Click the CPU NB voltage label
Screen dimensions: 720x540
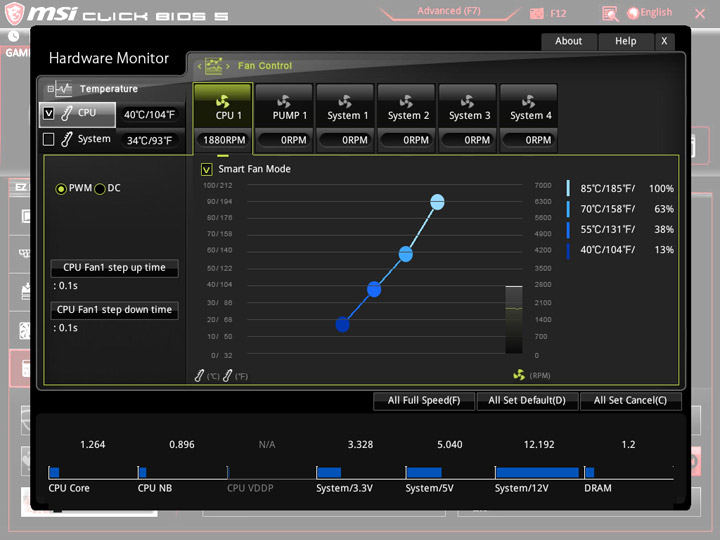pos(155,488)
